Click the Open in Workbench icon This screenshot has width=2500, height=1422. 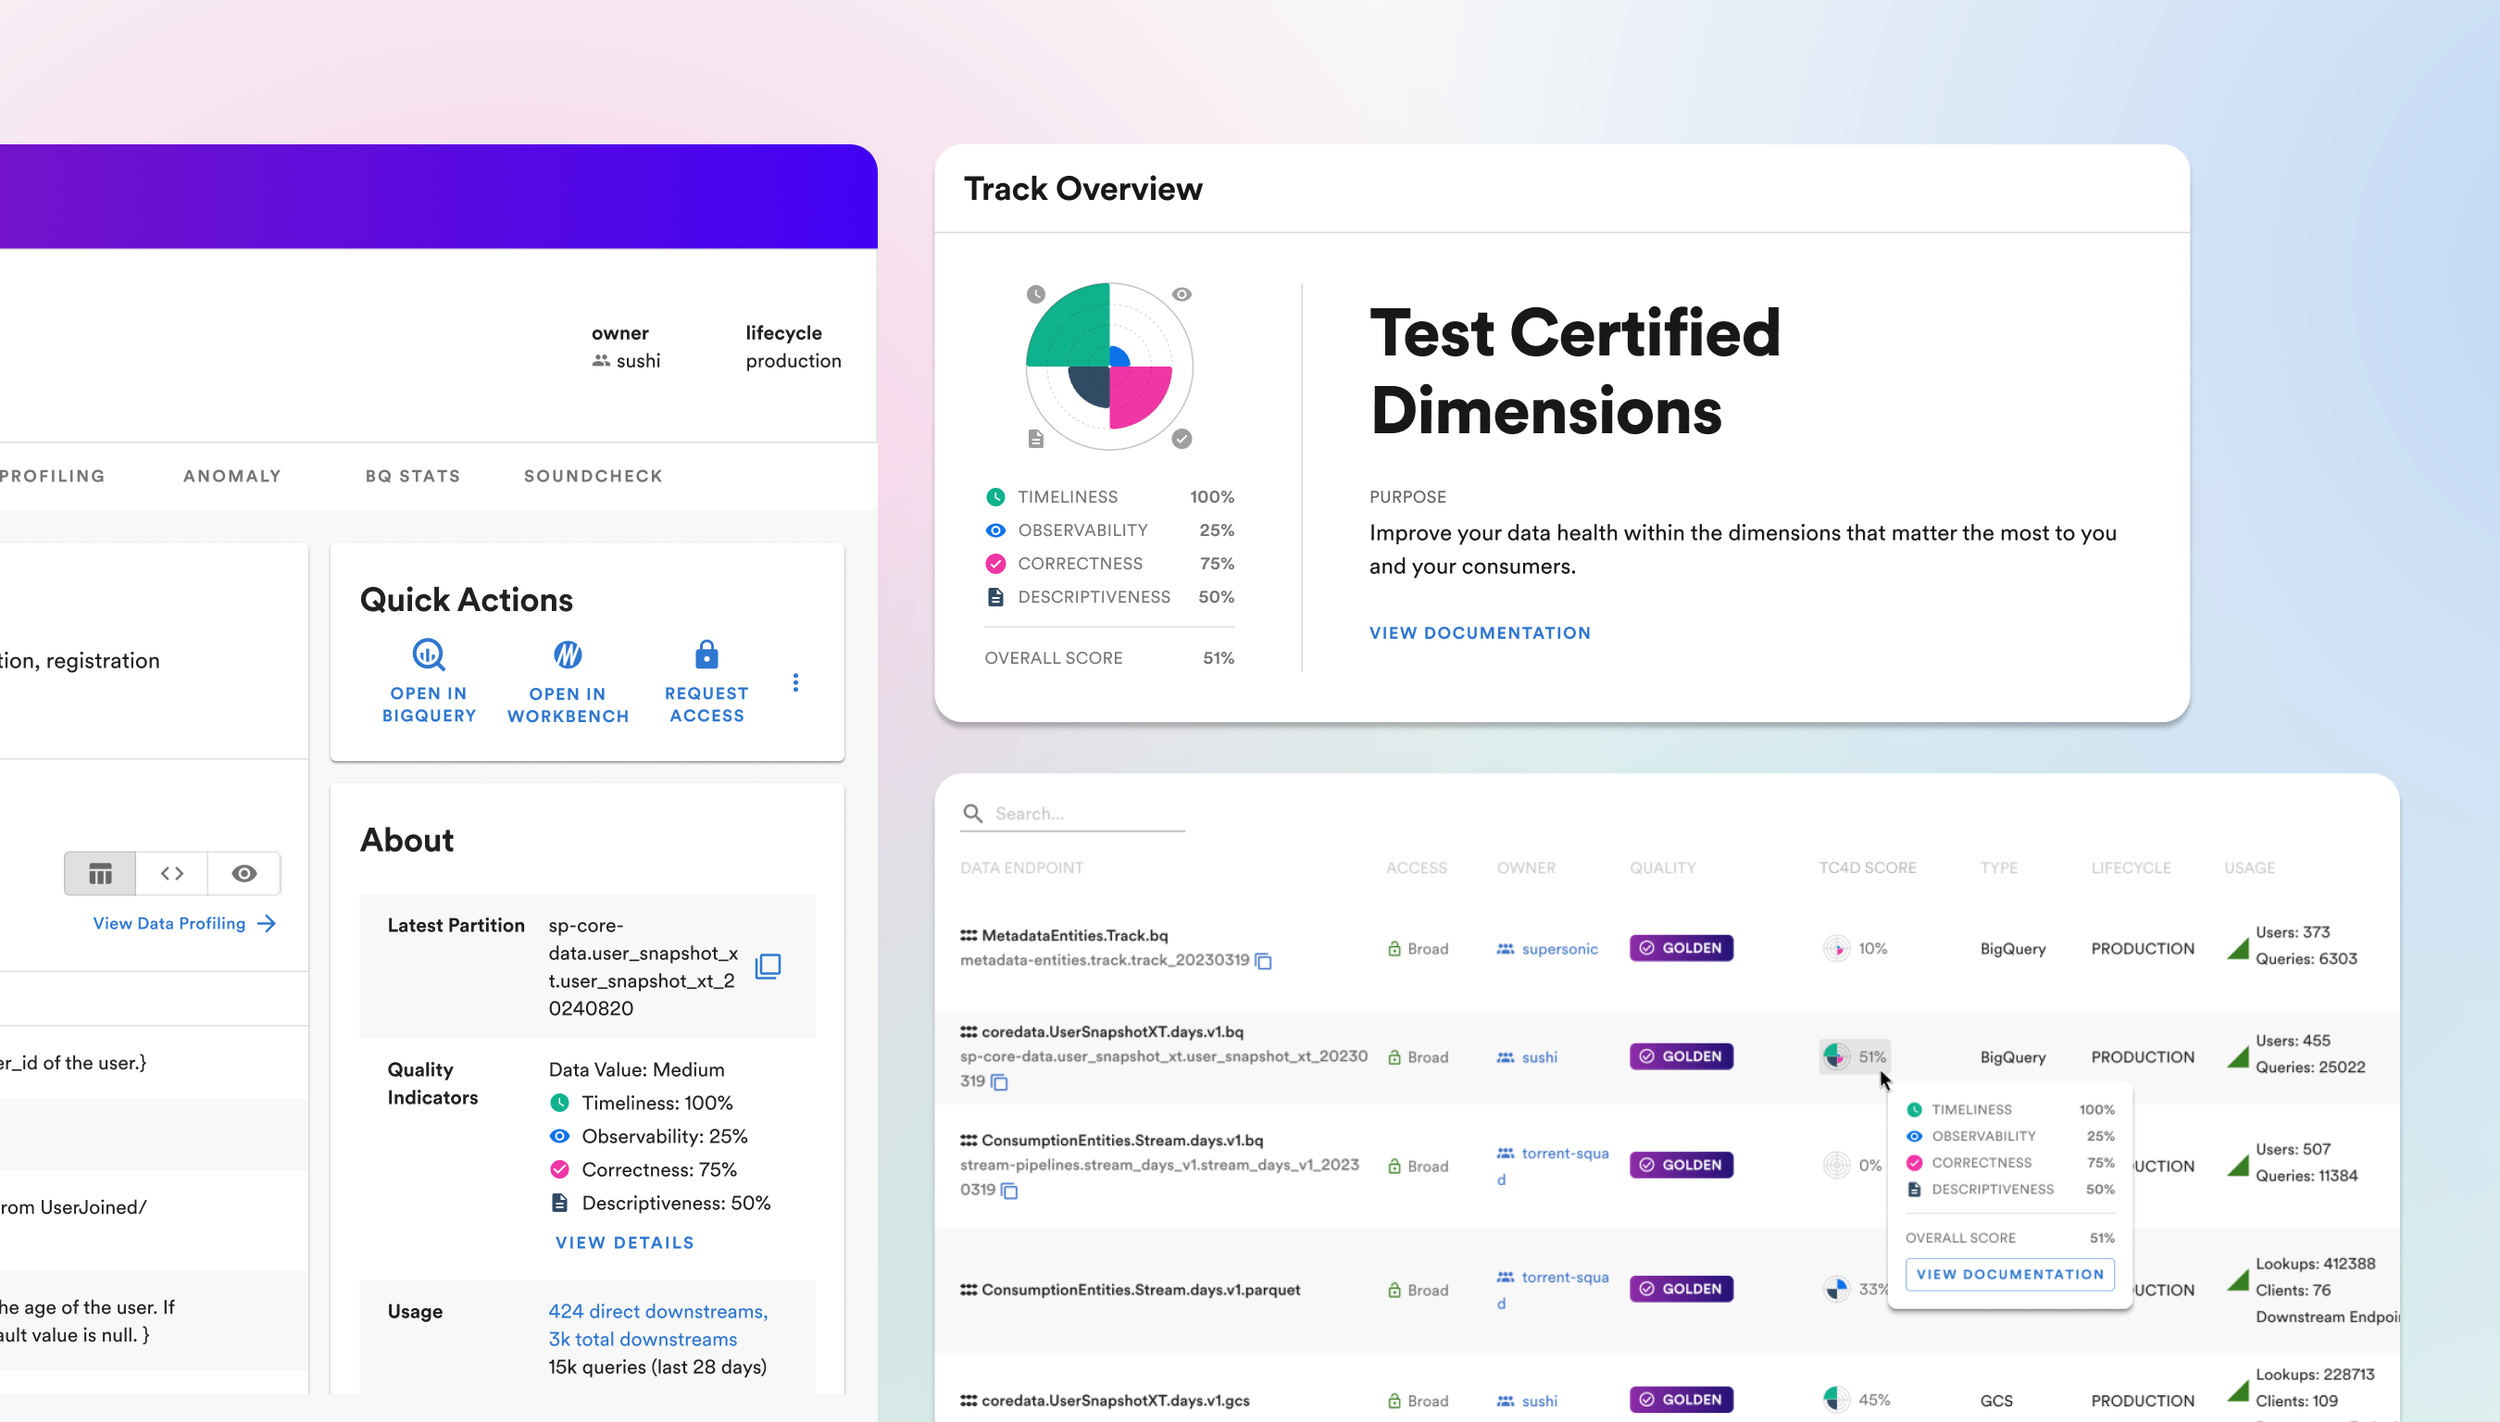click(567, 655)
